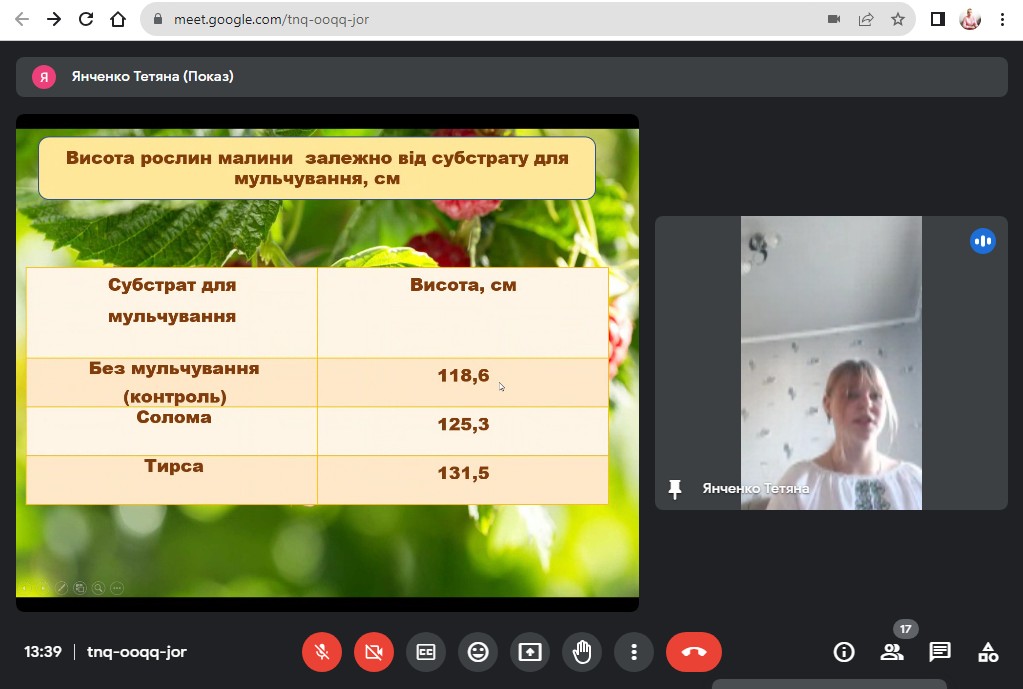Turn on the camera

(x=374, y=652)
